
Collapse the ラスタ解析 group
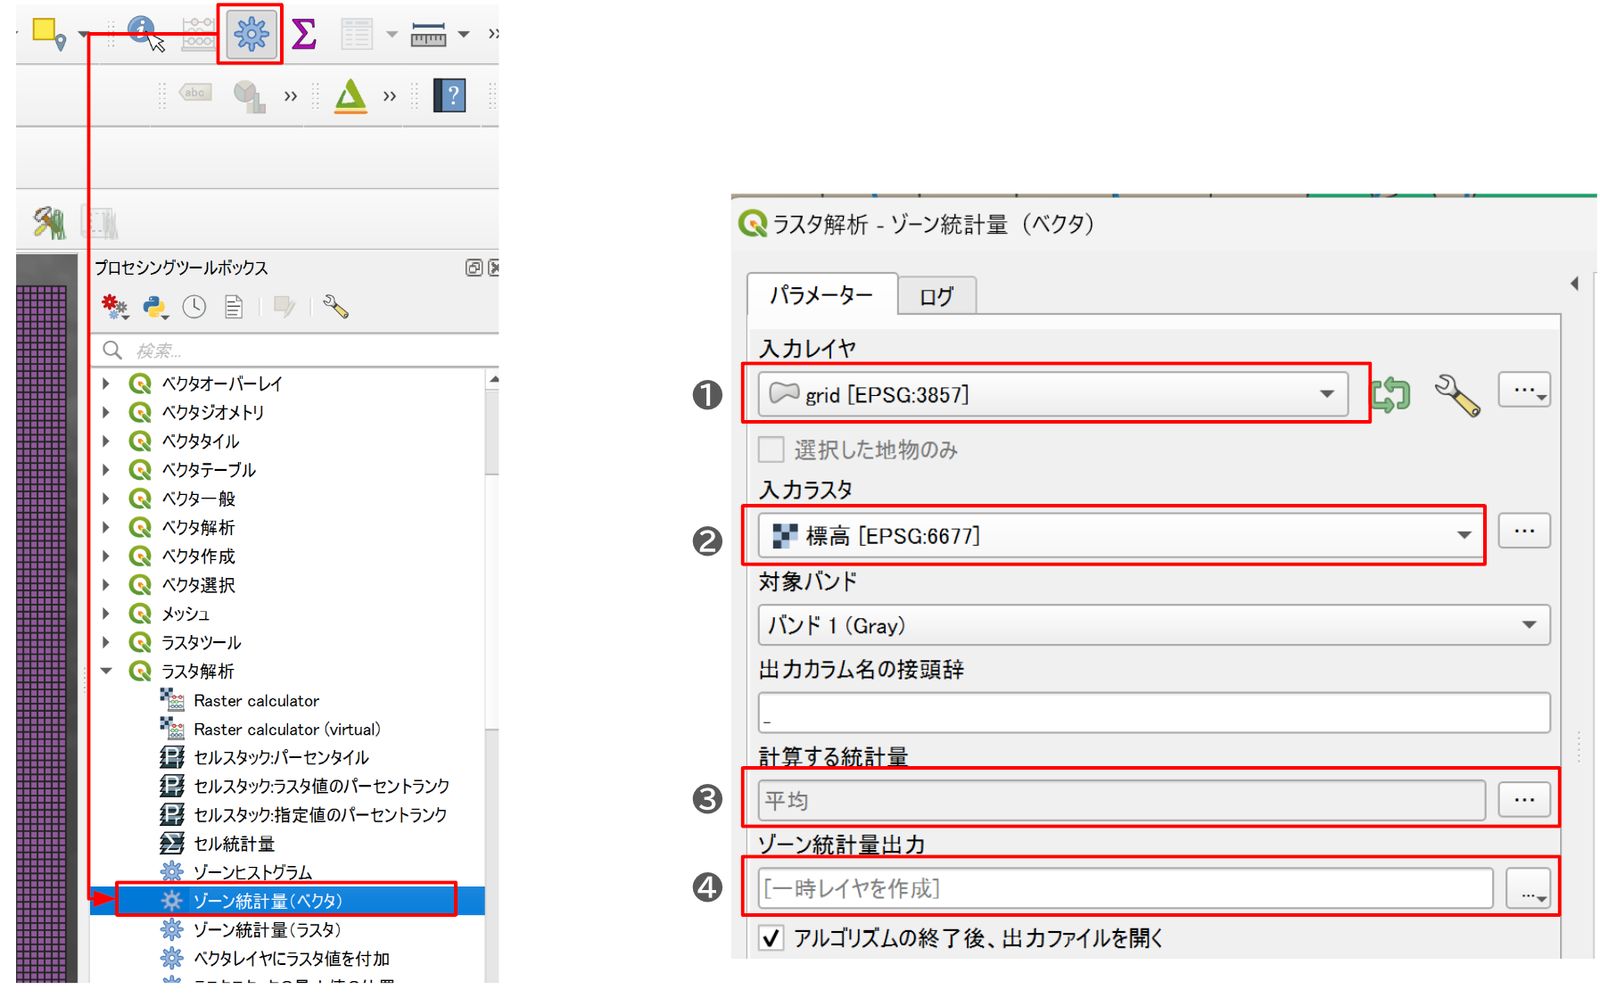pos(106,671)
